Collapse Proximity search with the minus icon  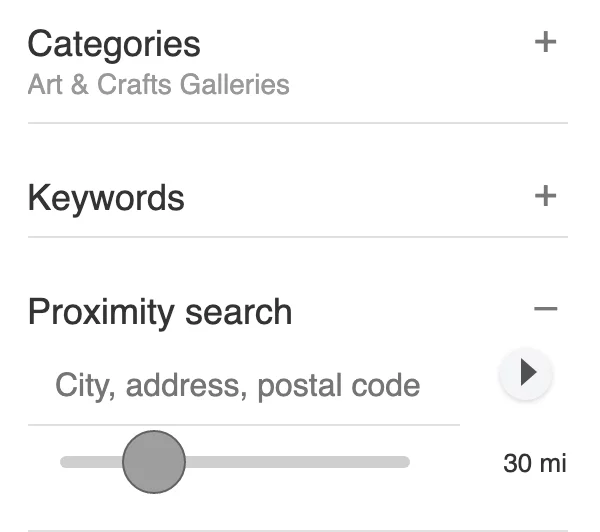[545, 310]
